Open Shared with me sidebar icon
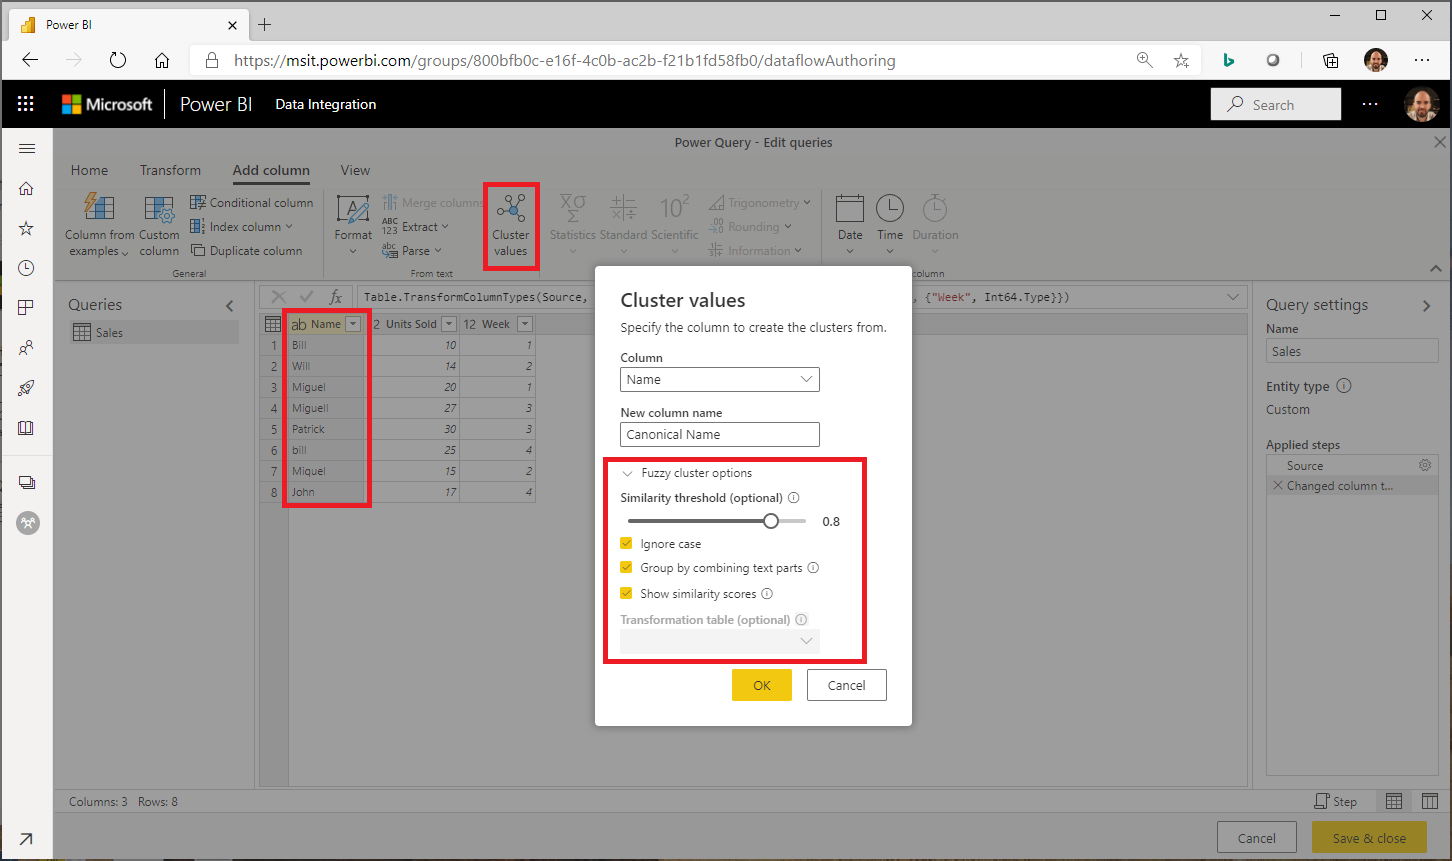 point(27,348)
